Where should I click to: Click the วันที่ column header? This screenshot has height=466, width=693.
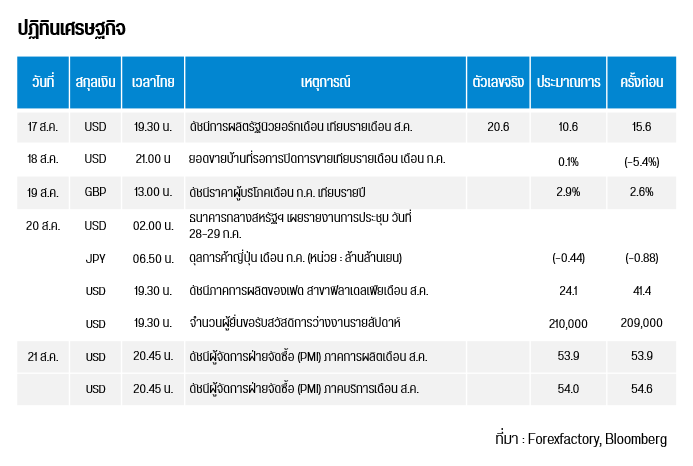tap(43, 82)
